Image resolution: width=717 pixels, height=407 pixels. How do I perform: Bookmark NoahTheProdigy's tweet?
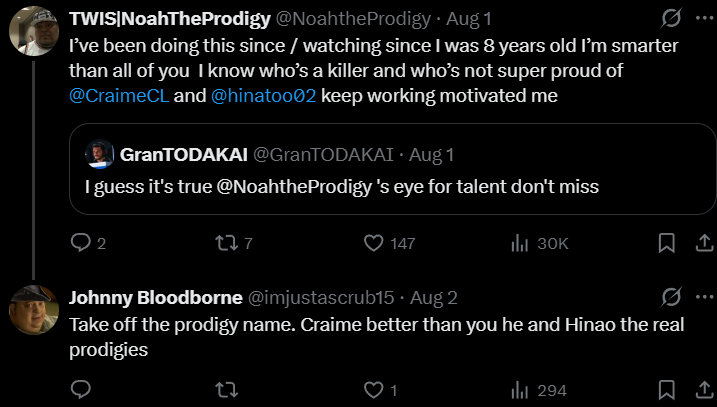667,243
